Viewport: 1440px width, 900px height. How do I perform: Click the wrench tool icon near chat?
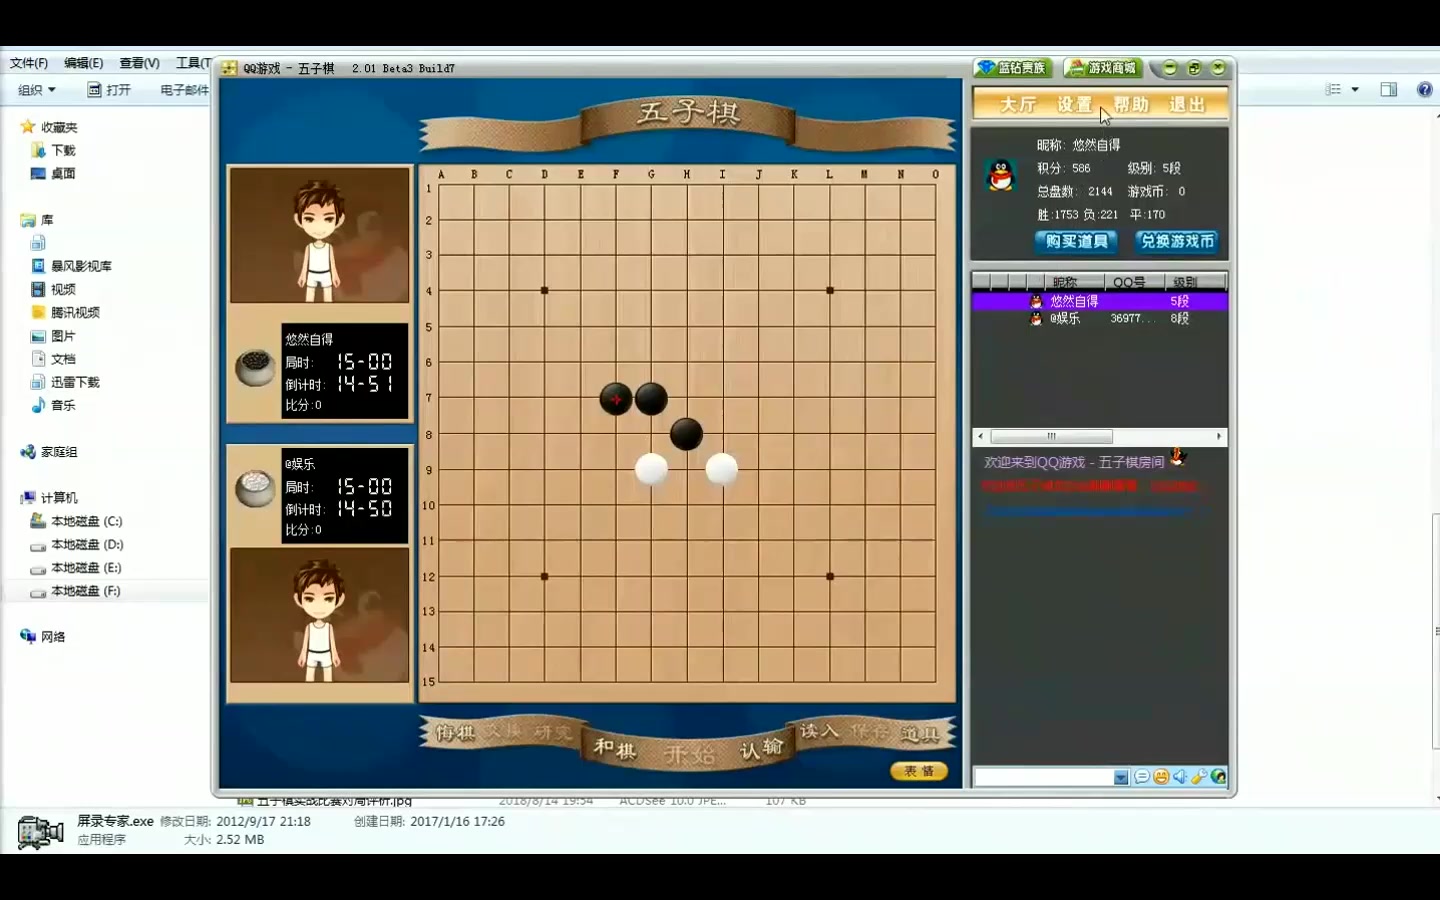[1199, 777]
